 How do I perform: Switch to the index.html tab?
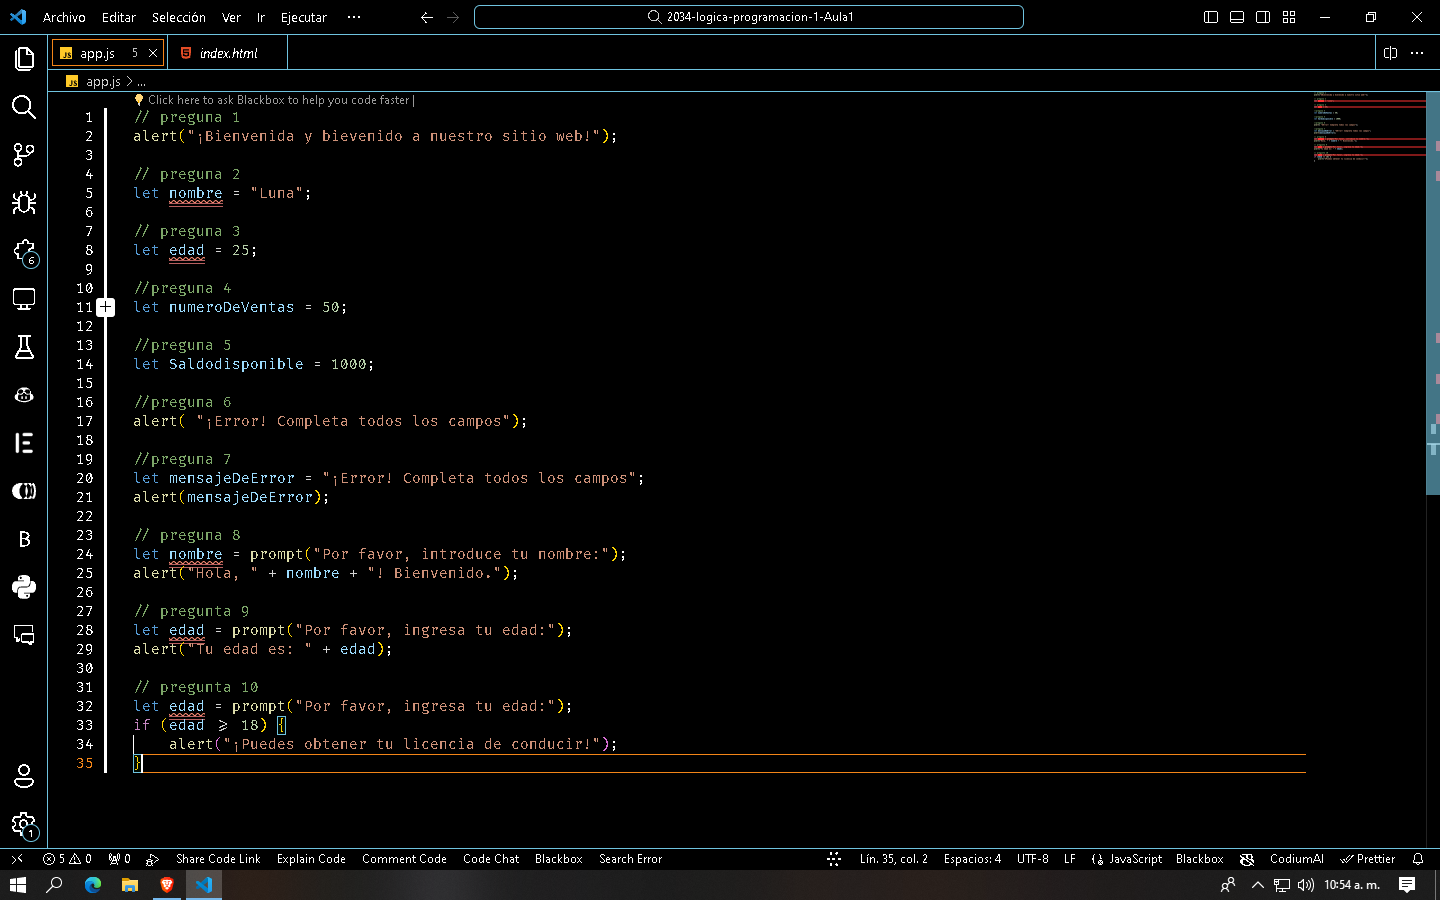pos(228,53)
